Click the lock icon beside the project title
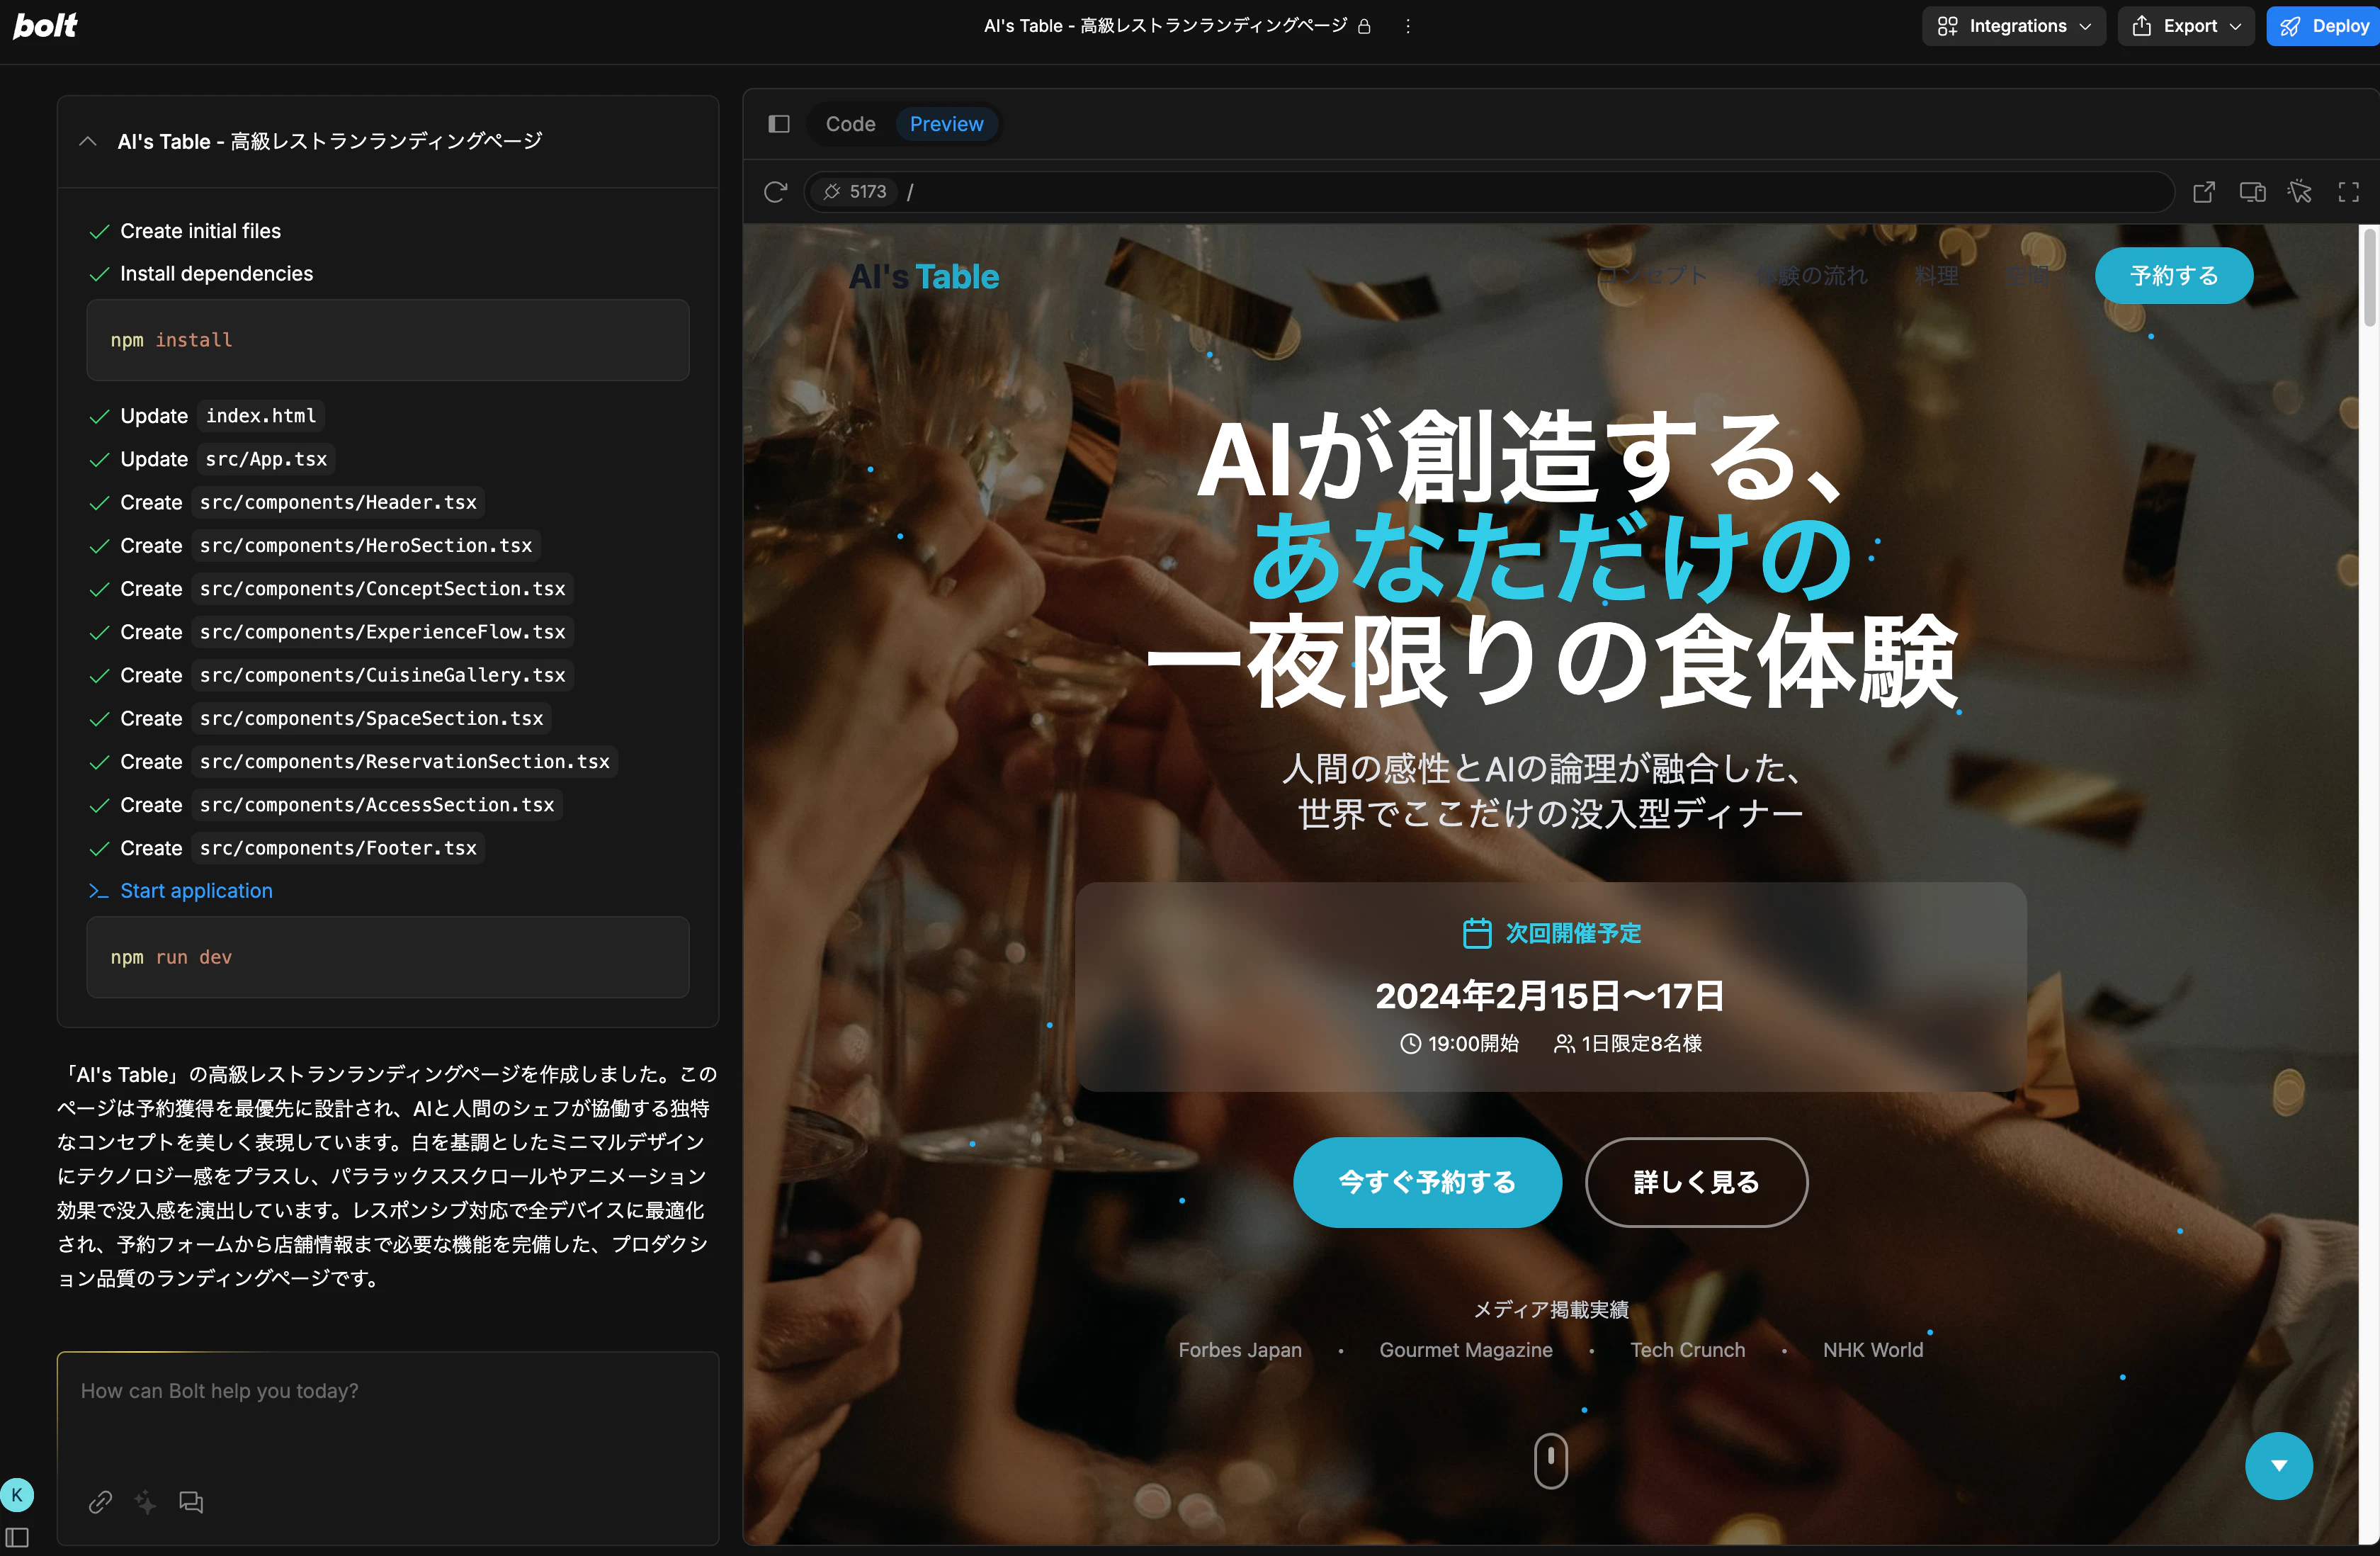2380x1556 pixels. tap(1364, 26)
